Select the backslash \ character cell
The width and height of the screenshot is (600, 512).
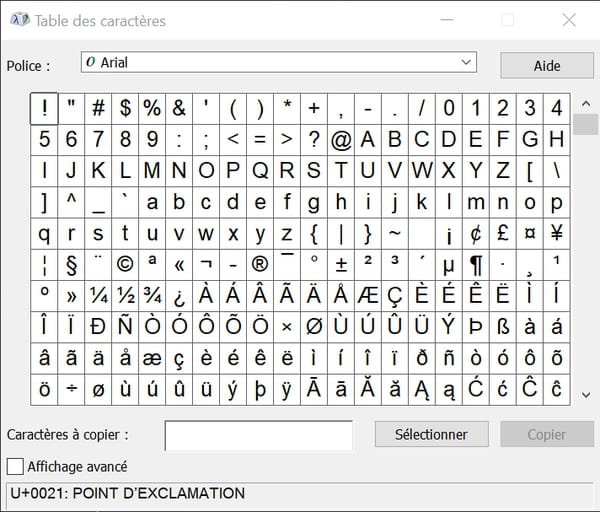557,171
